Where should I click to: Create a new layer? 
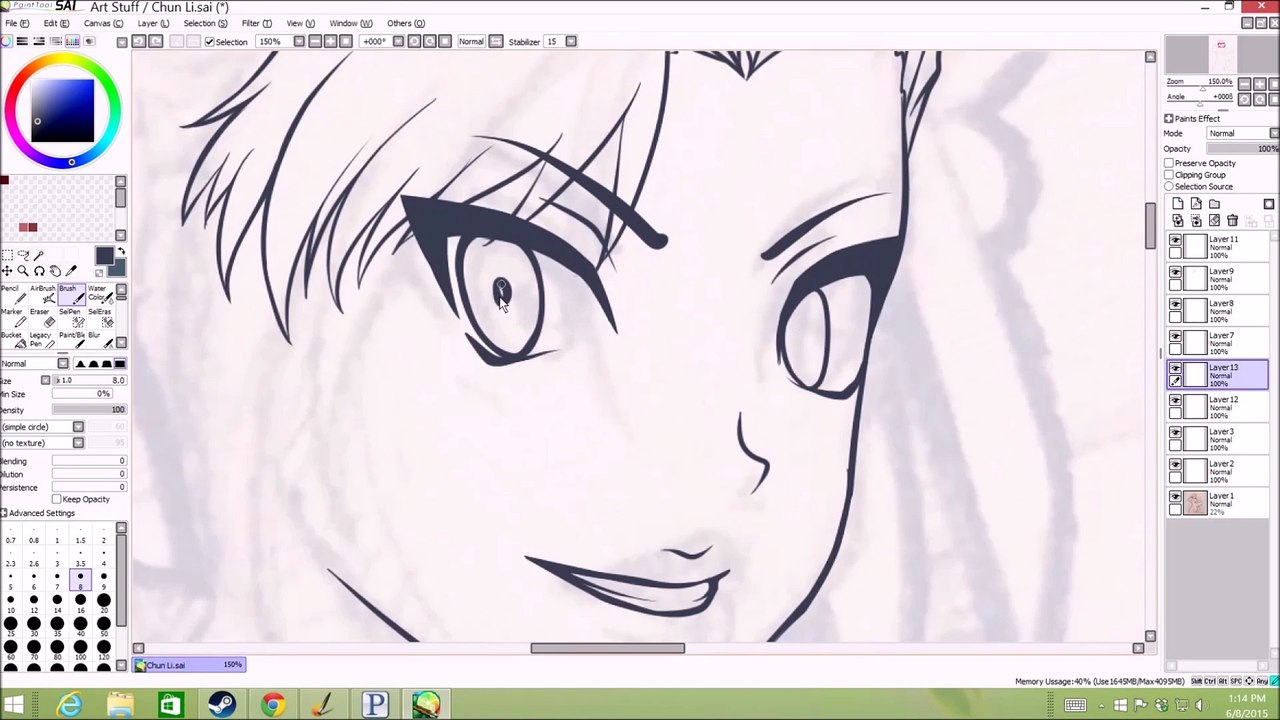(1178, 204)
